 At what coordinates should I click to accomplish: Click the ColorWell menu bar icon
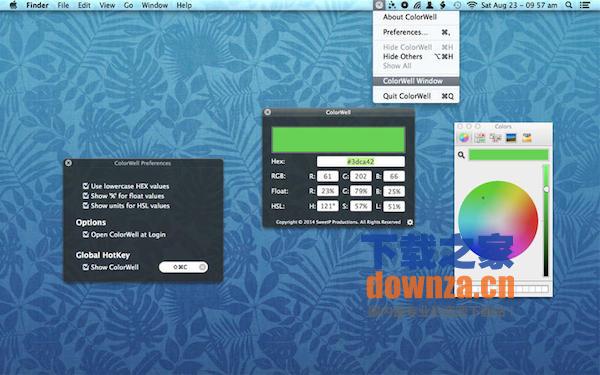coord(378,5)
